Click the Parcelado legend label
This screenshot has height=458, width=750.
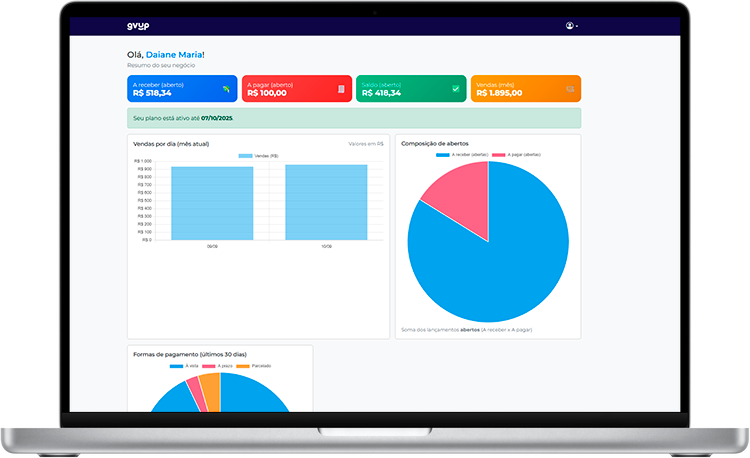[x=261, y=366]
